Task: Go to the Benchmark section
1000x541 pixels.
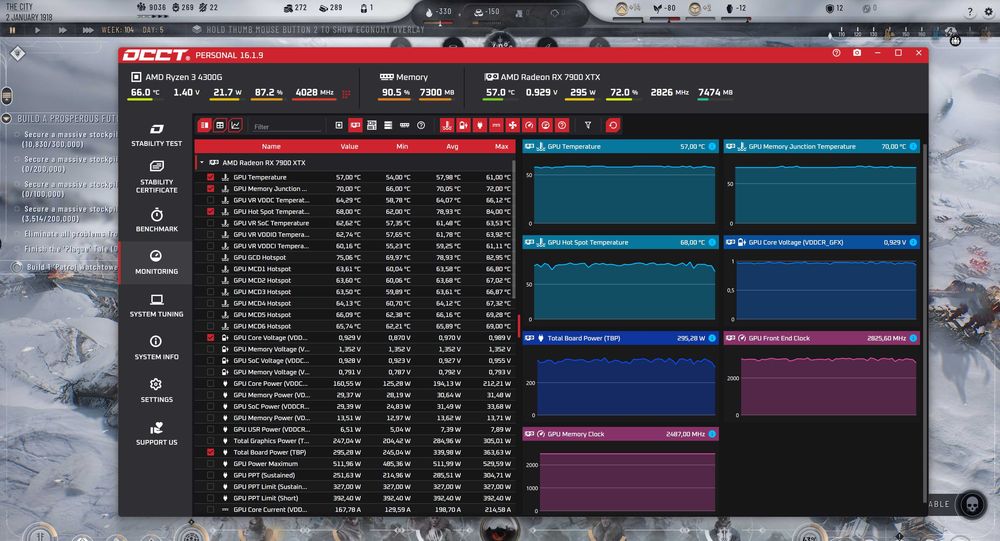Action: [156, 220]
